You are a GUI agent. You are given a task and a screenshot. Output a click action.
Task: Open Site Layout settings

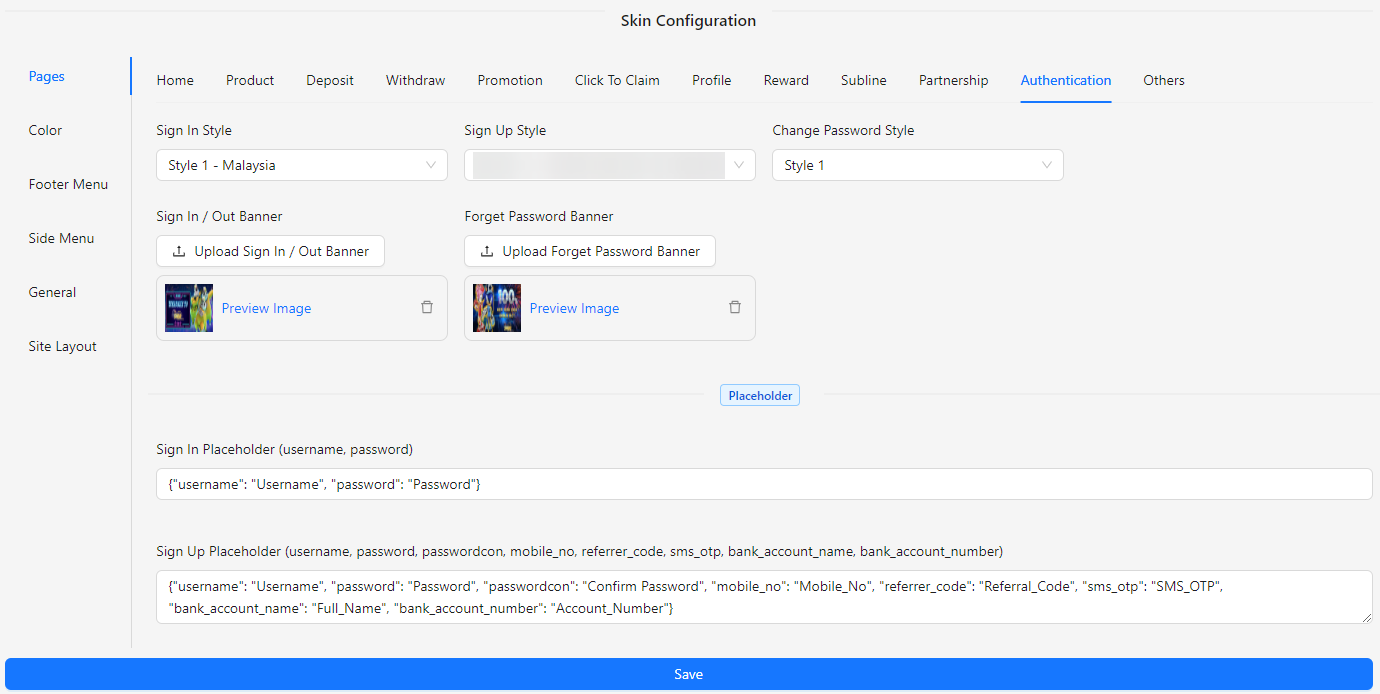pos(62,346)
